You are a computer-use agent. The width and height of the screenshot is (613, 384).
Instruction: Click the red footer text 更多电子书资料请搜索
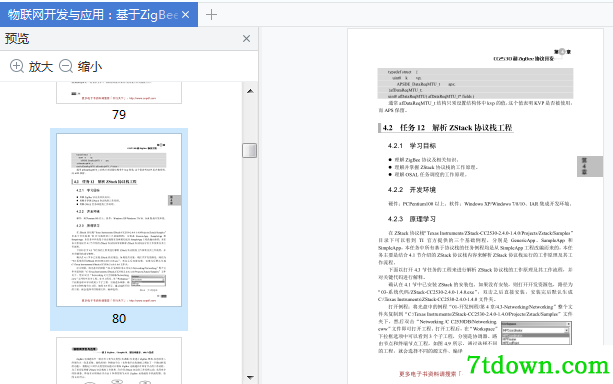click(430, 374)
